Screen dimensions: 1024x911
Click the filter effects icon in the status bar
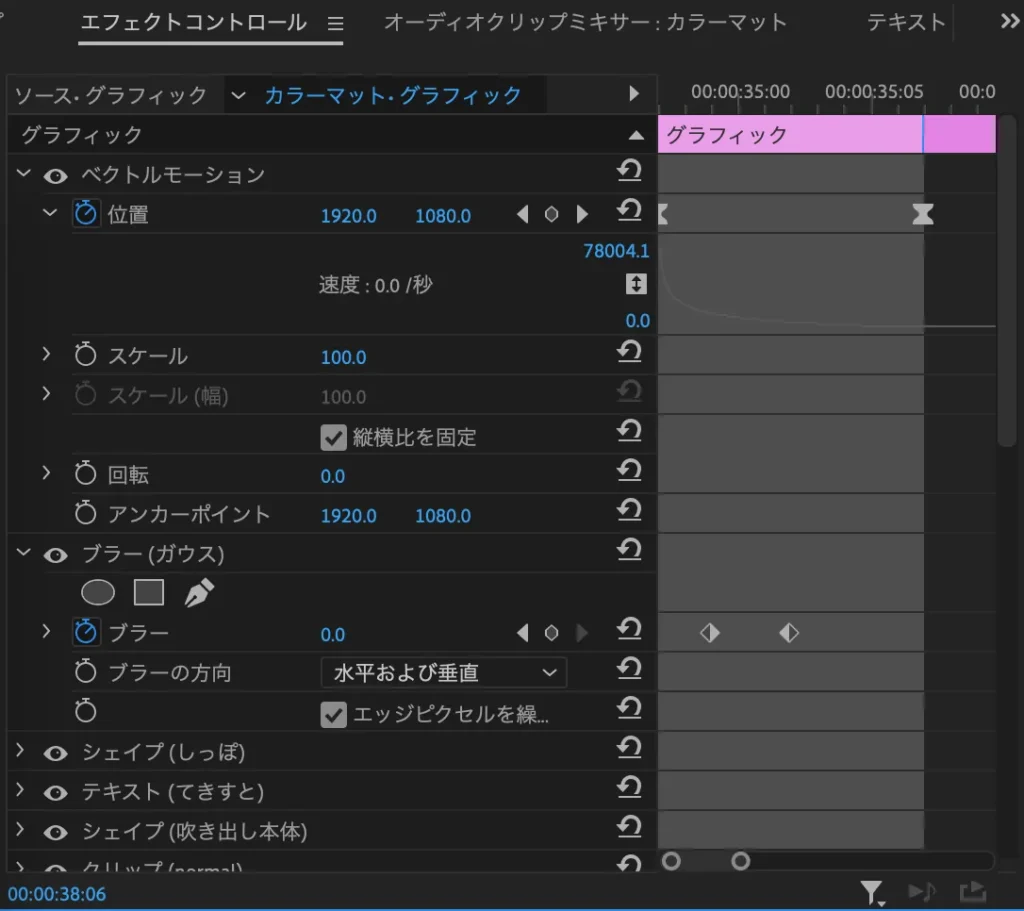tap(872, 891)
